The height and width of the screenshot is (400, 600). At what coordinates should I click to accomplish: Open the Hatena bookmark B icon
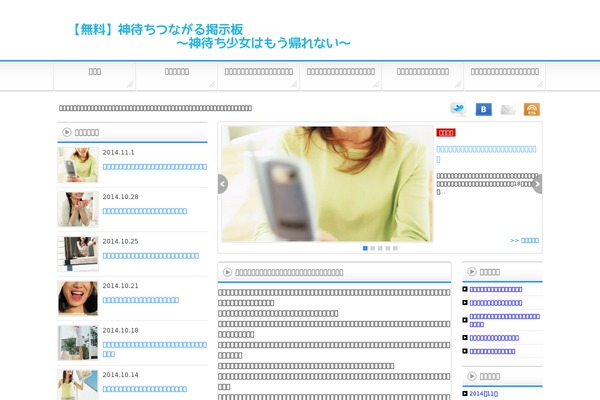pyautogui.click(x=483, y=109)
